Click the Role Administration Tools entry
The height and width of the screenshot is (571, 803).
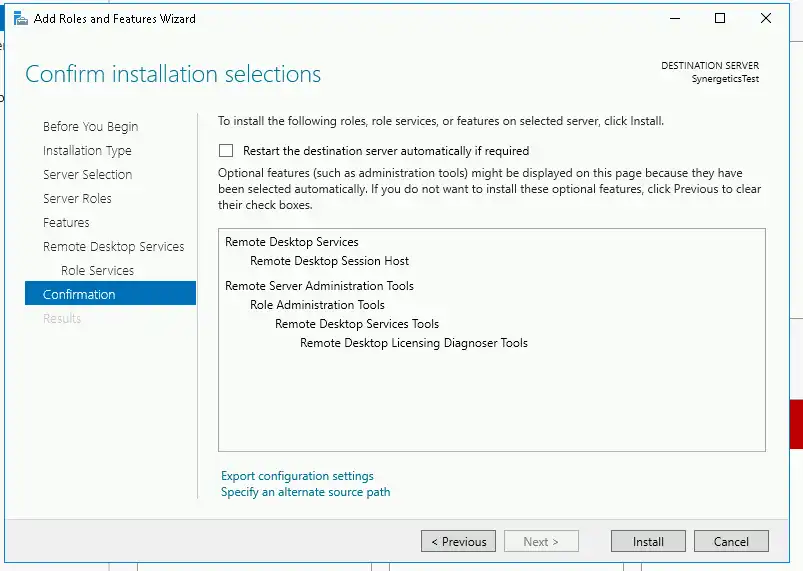[317, 305]
